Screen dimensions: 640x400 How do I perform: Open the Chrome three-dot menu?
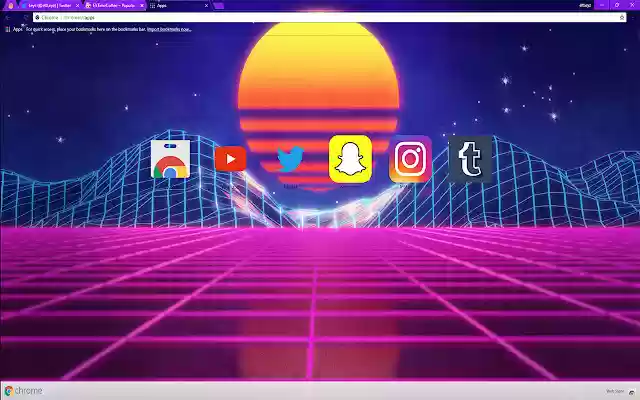(633, 18)
